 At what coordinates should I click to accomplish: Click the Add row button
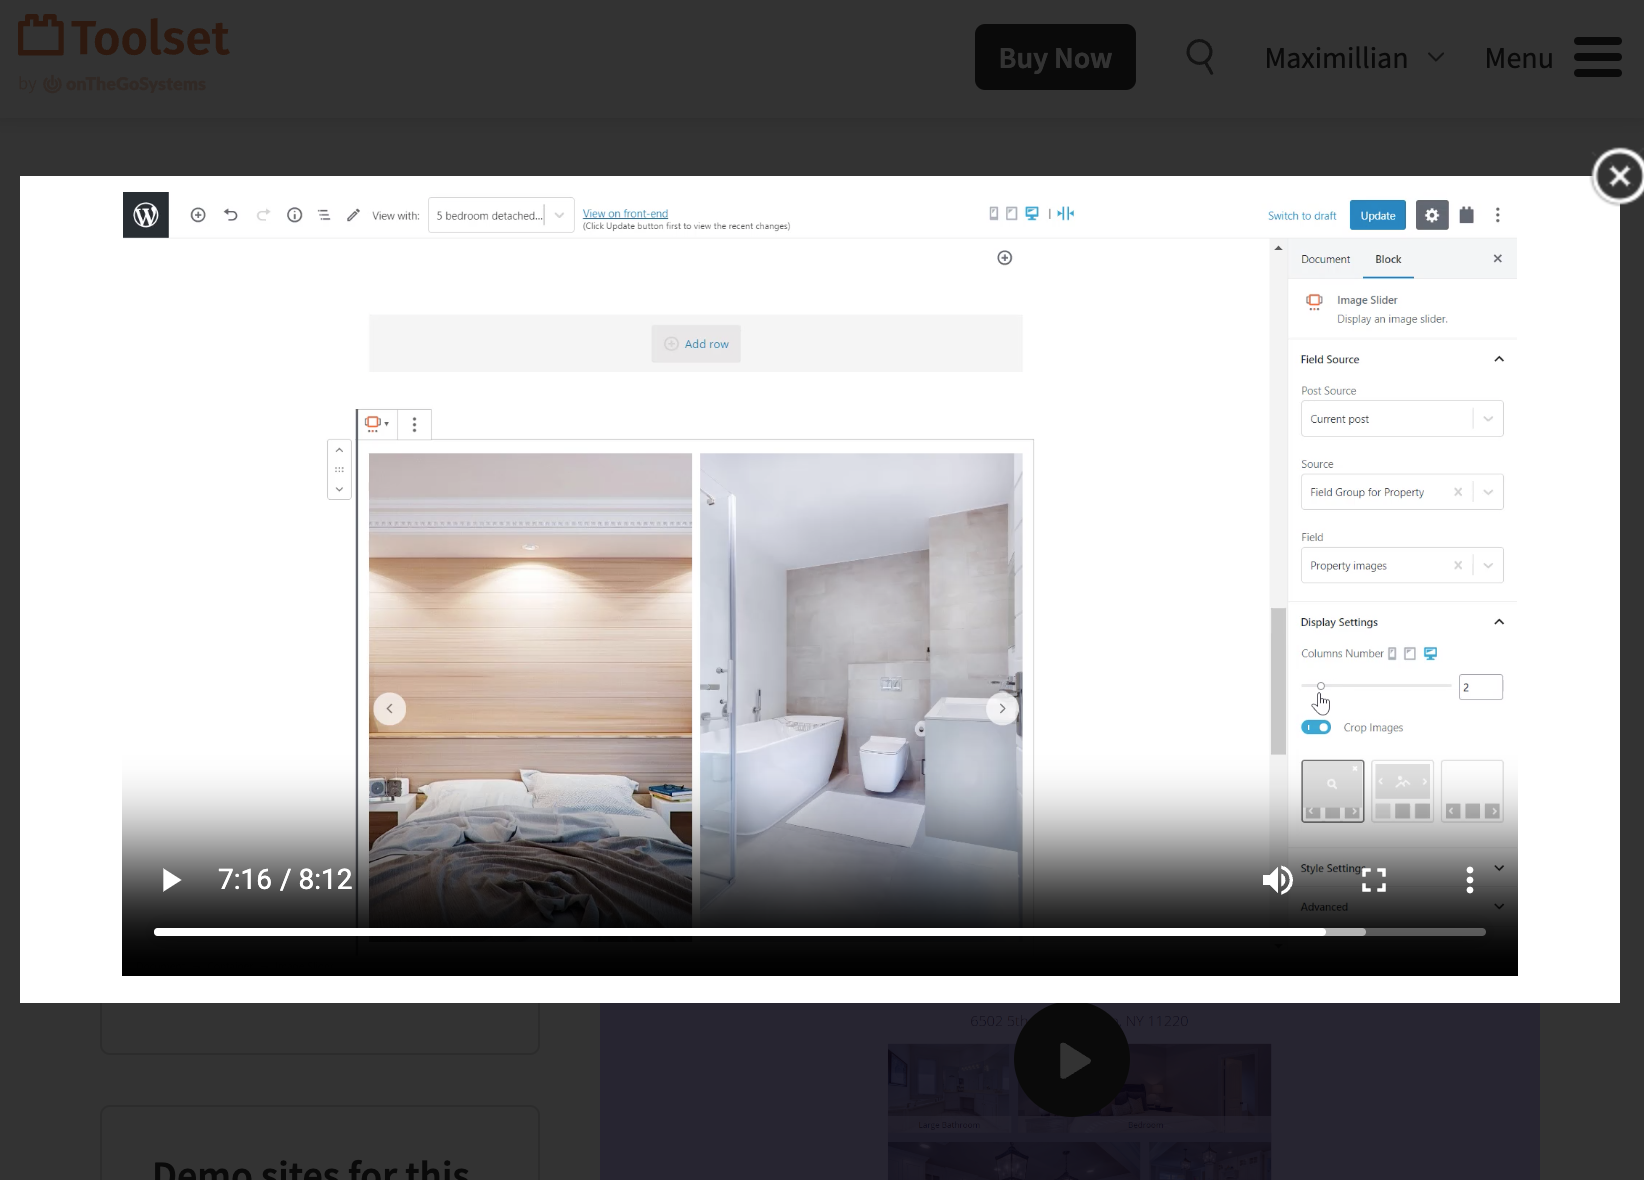696,344
